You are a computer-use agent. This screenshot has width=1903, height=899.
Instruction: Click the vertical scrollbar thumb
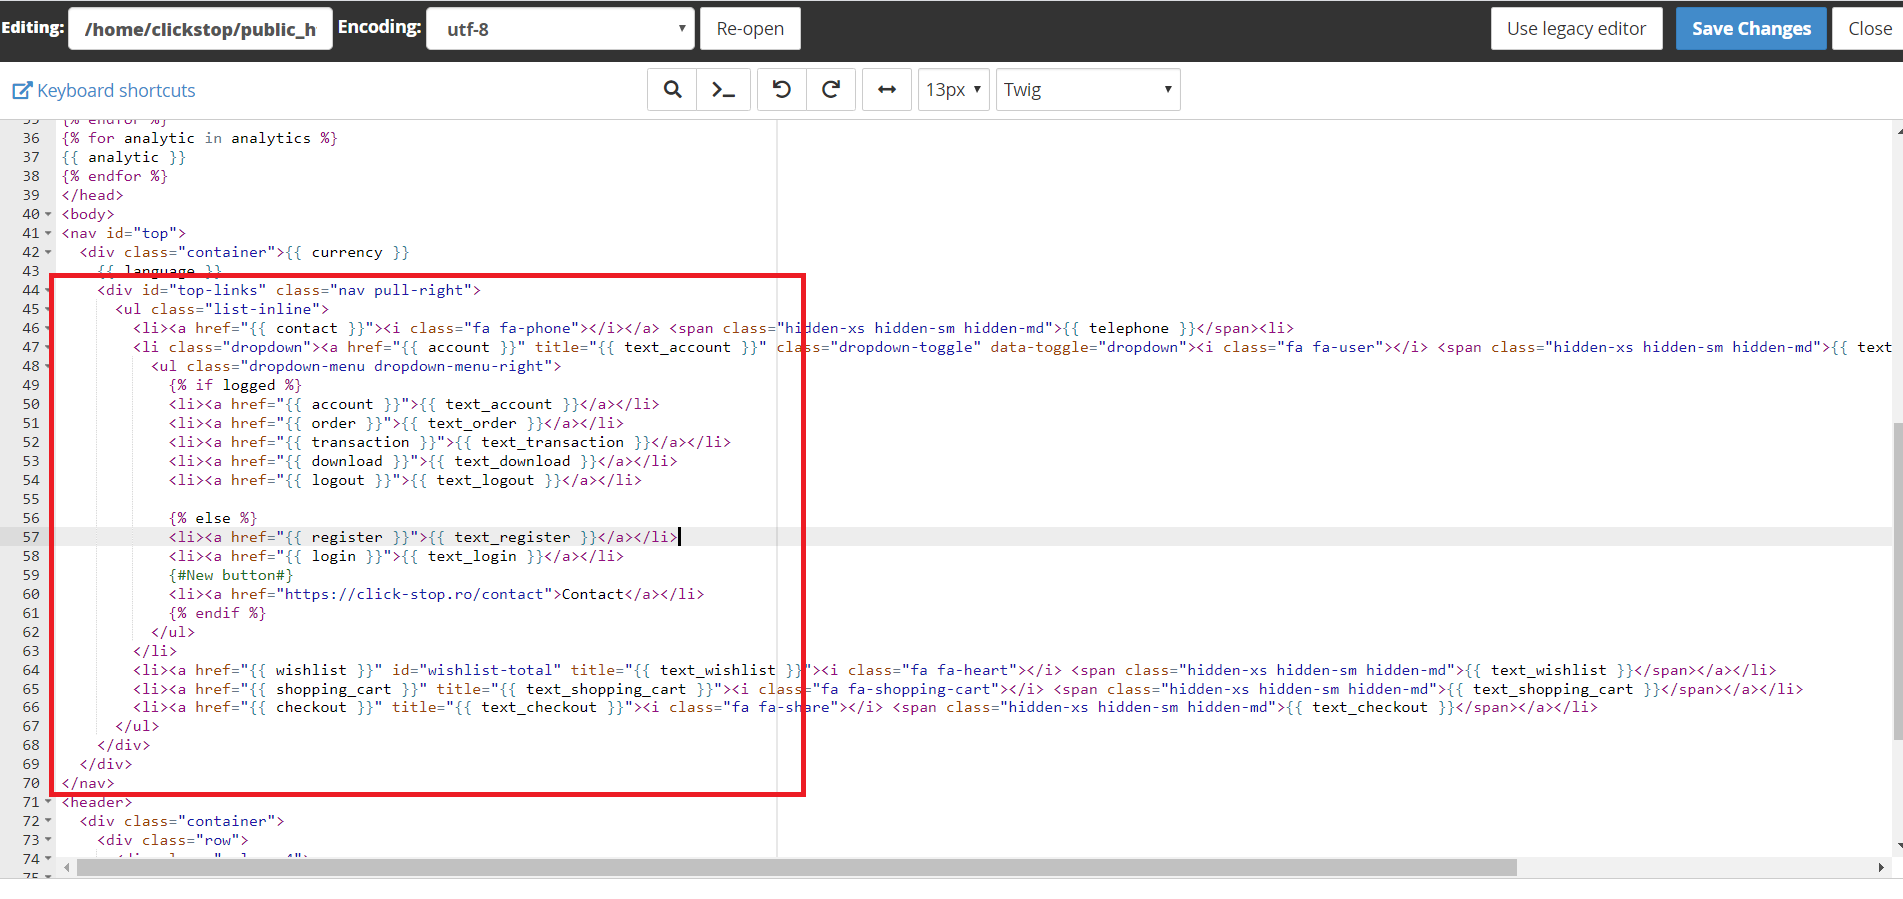click(1897, 581)
